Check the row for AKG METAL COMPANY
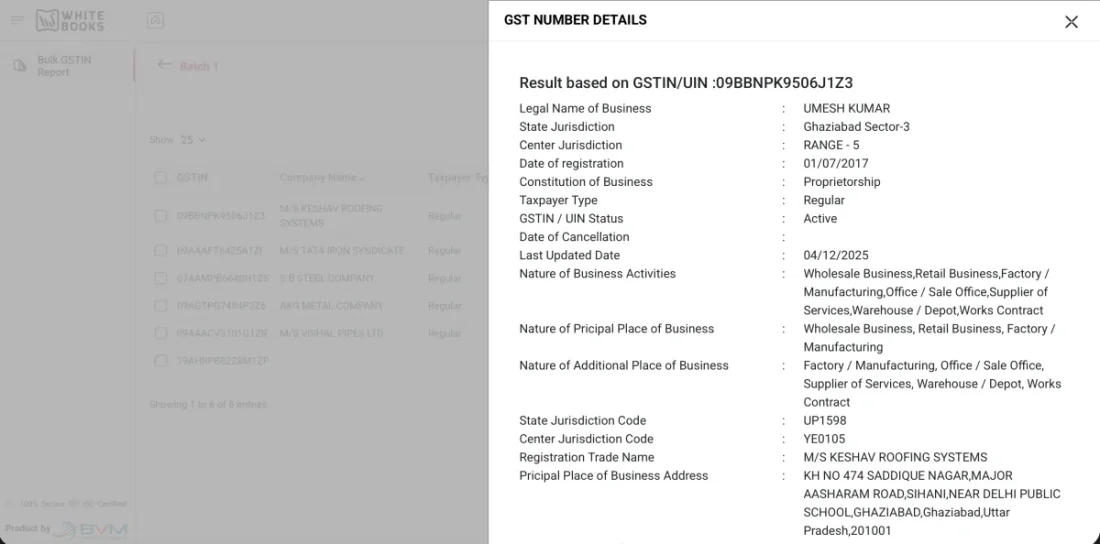The image size is (1100, 544). [x=161, y=306]
